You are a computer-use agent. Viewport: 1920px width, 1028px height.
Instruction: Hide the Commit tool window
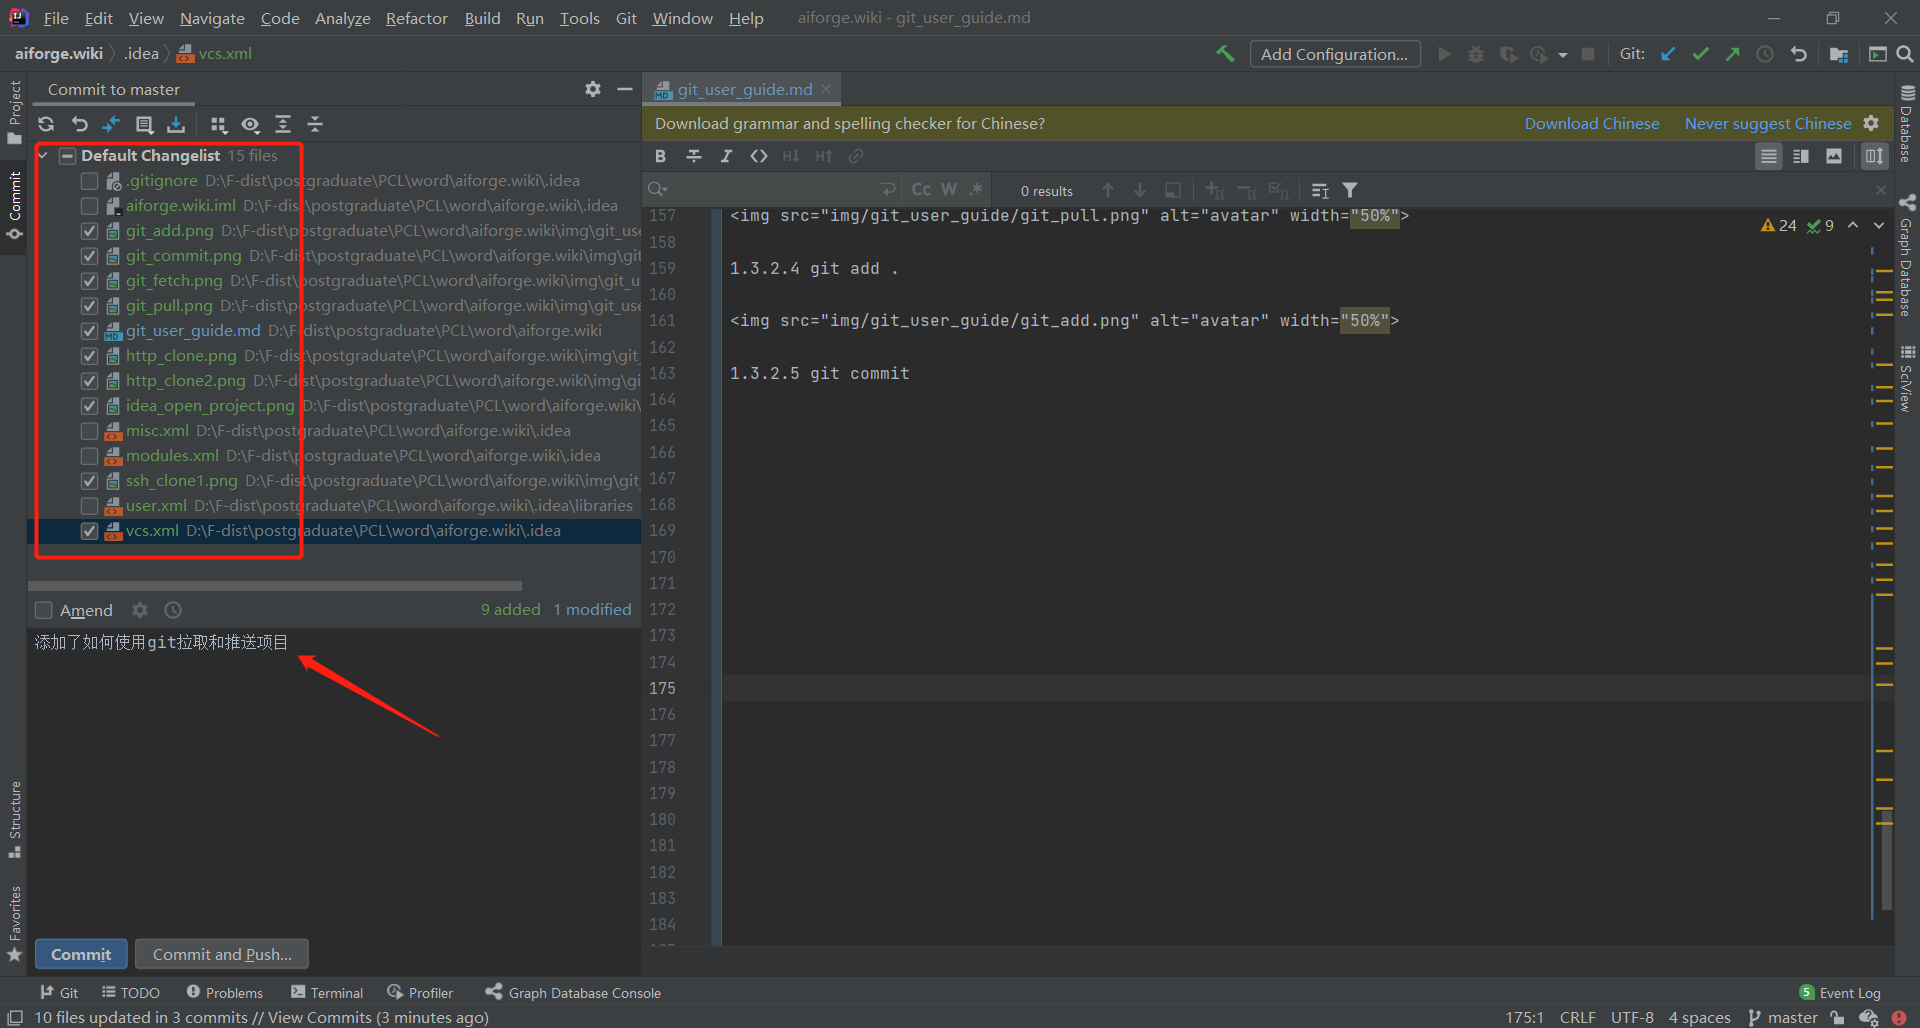point(625,89)
